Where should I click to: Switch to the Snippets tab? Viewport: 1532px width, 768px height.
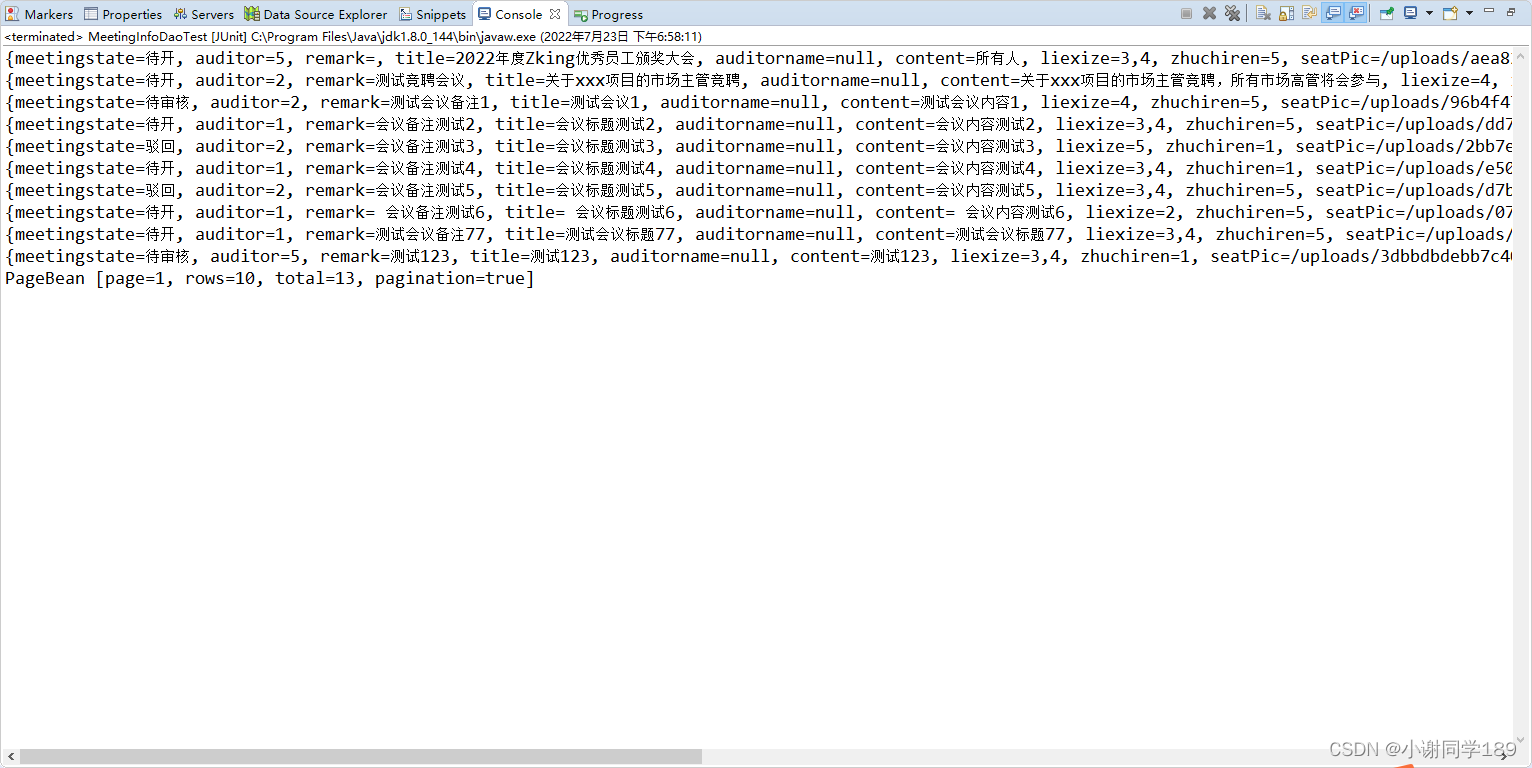pyautogui.click(x=433, y=14)
